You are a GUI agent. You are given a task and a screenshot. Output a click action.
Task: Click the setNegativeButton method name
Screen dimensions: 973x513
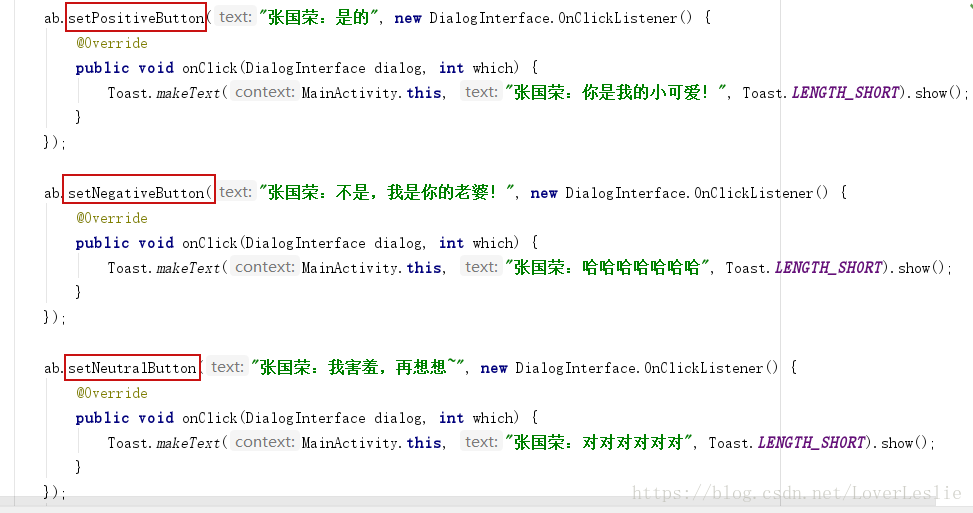136,193
